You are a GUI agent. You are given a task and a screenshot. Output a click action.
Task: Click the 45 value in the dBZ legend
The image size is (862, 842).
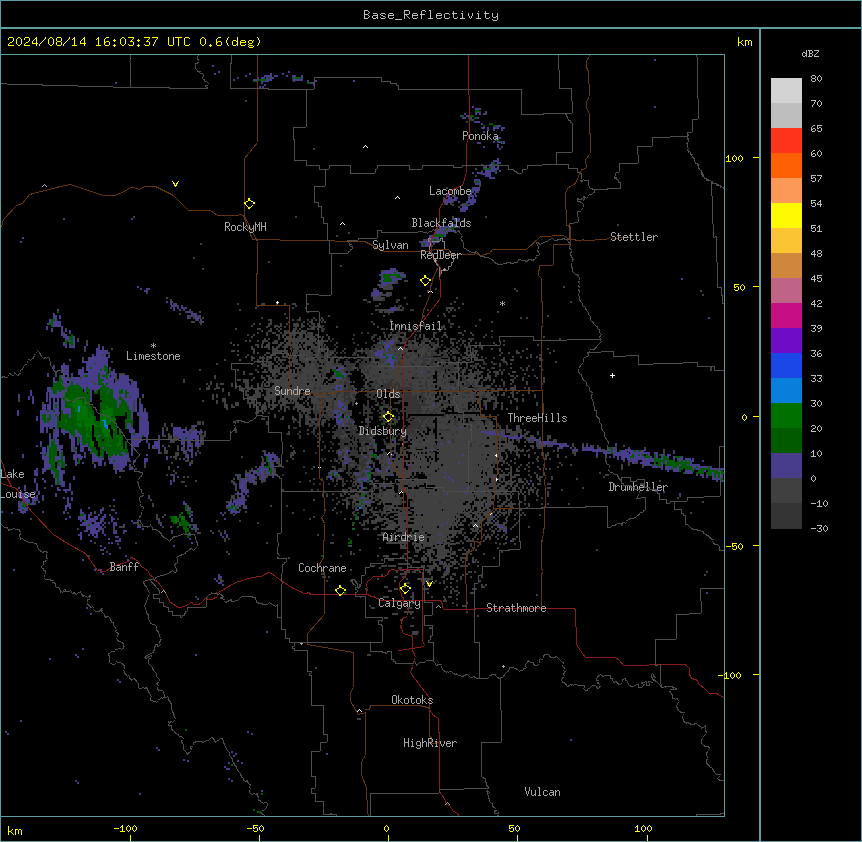pos(816,279)
